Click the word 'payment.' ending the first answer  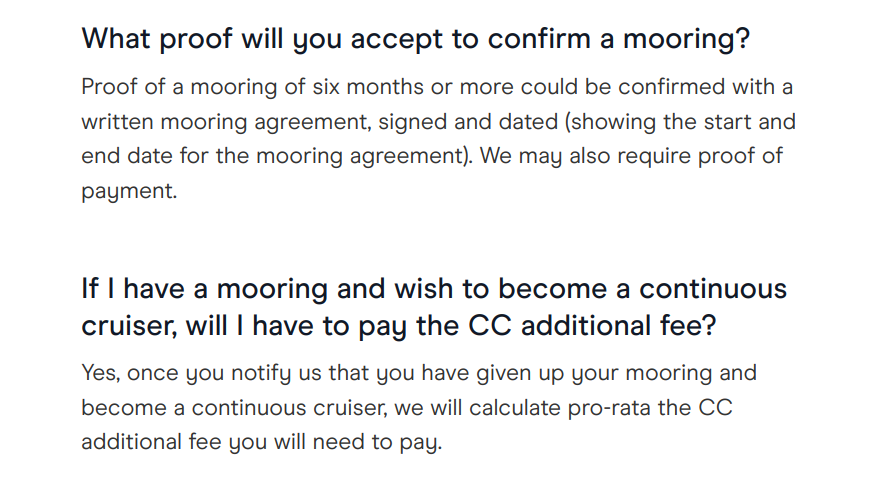point(129,192)
